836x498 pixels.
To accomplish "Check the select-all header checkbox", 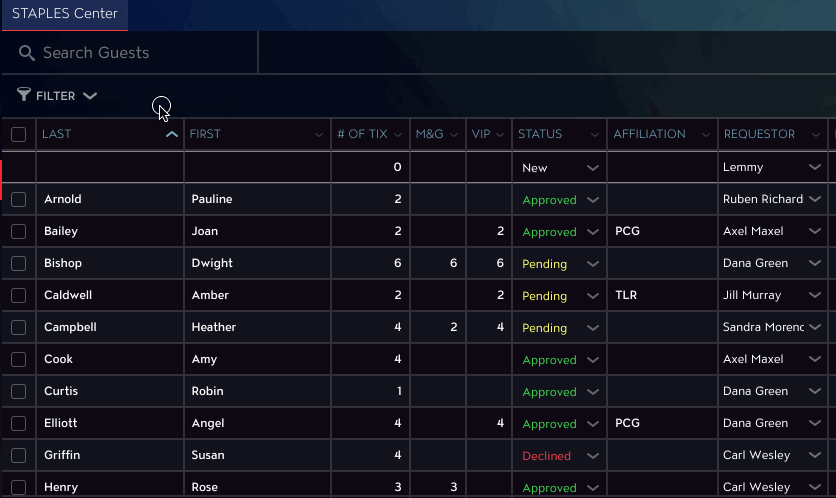I will click(x=19, y=134).
